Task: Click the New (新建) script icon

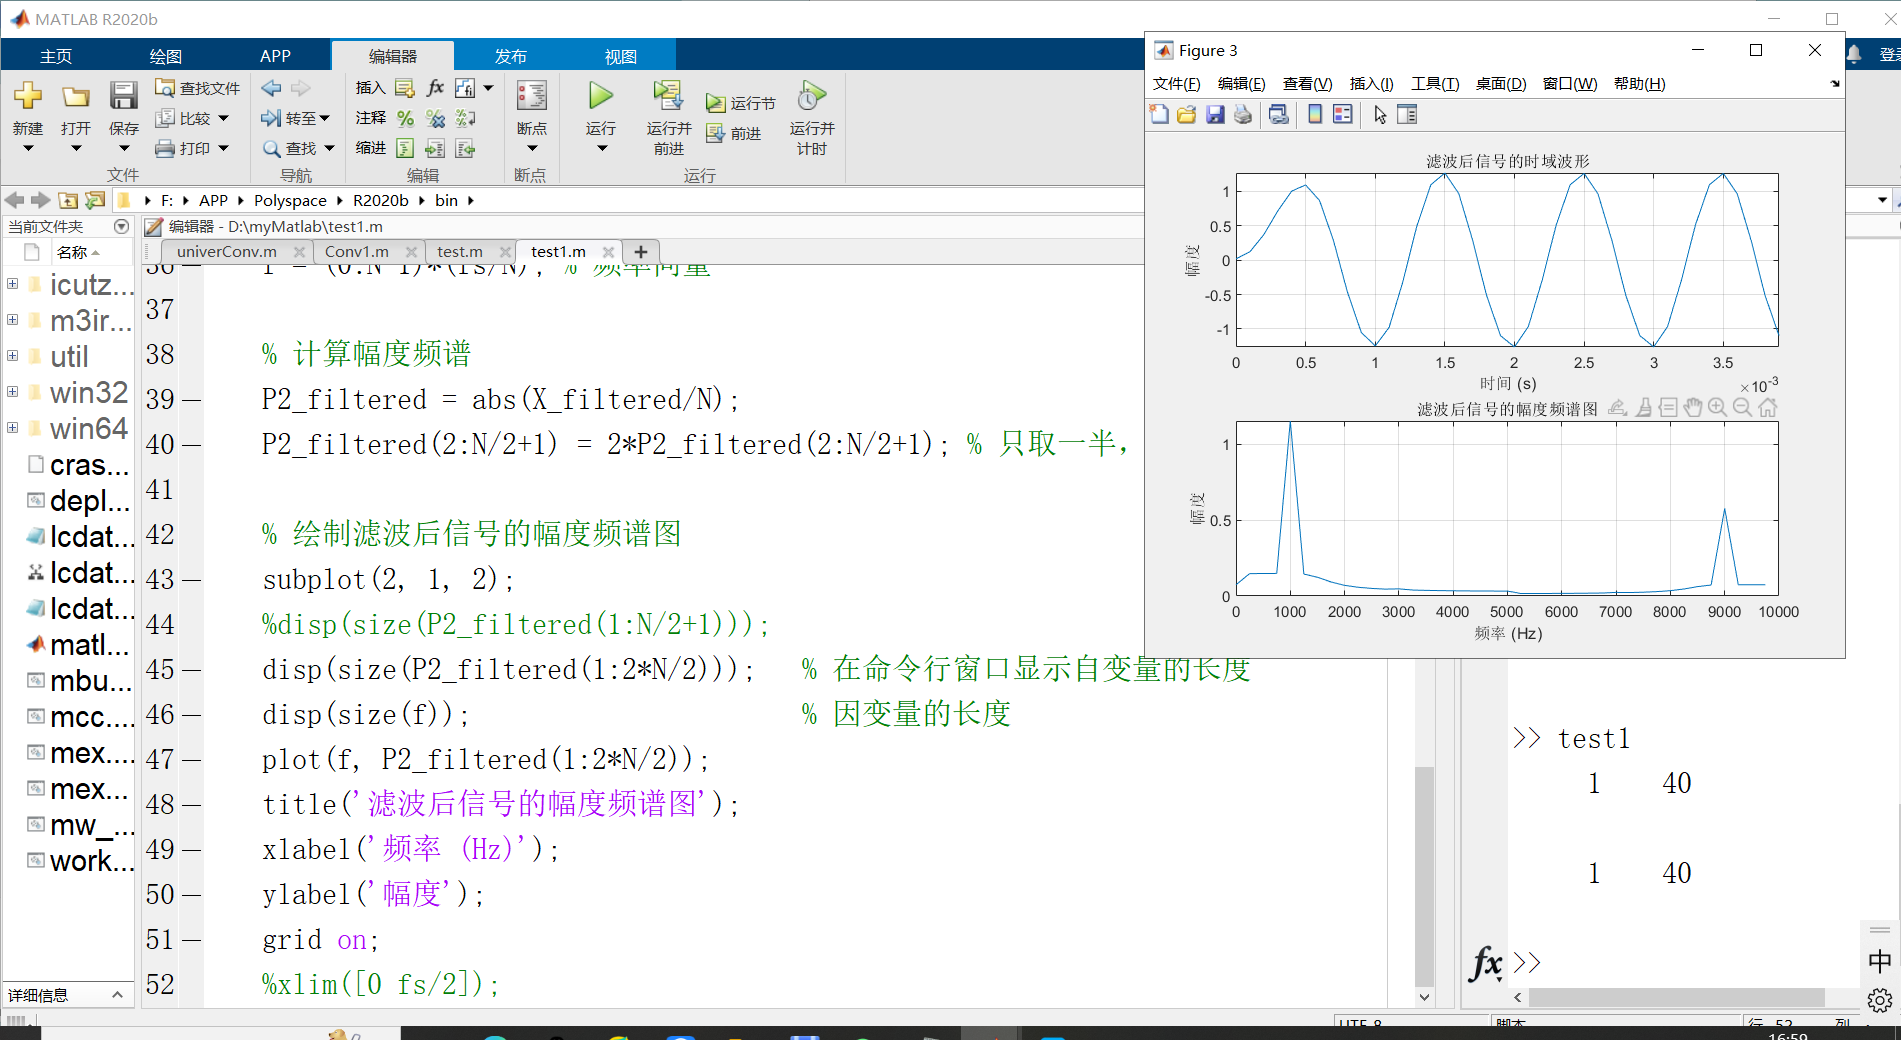Action: 28,96
